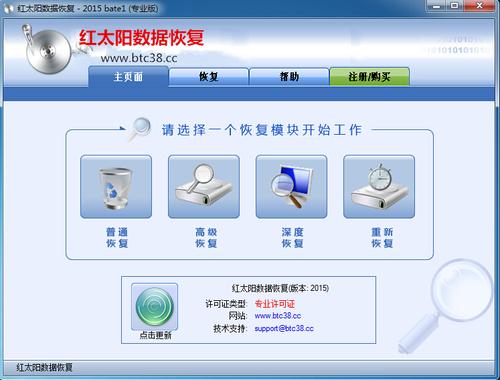The height and width of the screenshot is (380, 500).
Task: Select the 深度恢复 text label
Action: (292, 237)
